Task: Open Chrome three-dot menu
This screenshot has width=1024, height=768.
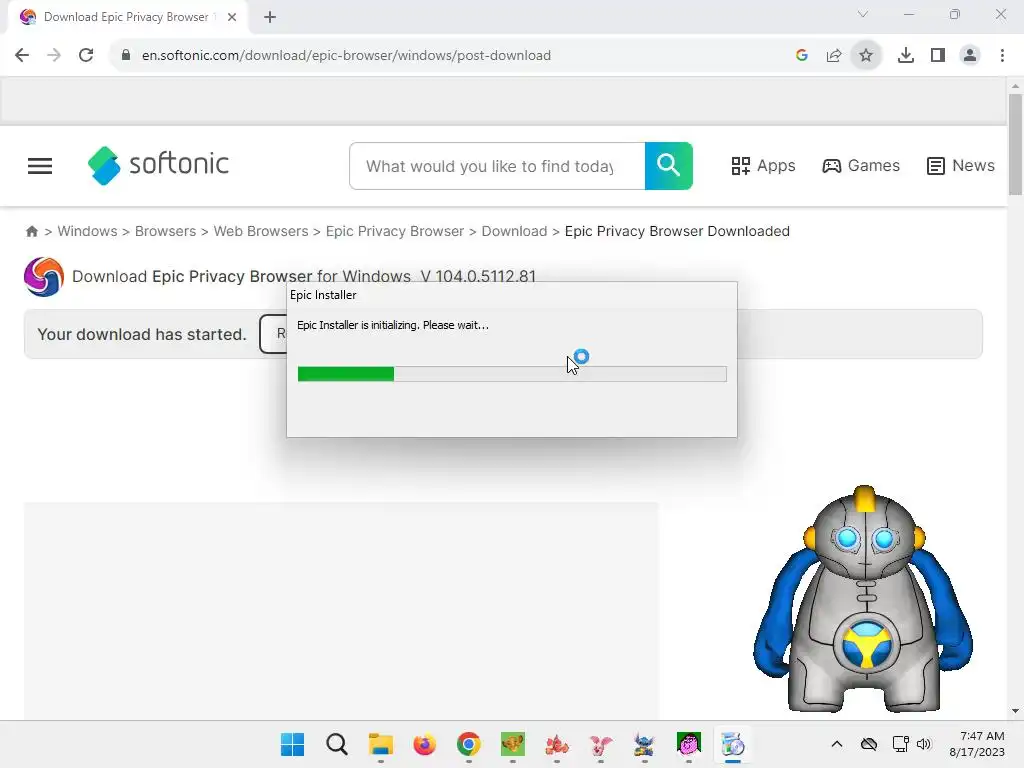Action: coord(1002,56)
